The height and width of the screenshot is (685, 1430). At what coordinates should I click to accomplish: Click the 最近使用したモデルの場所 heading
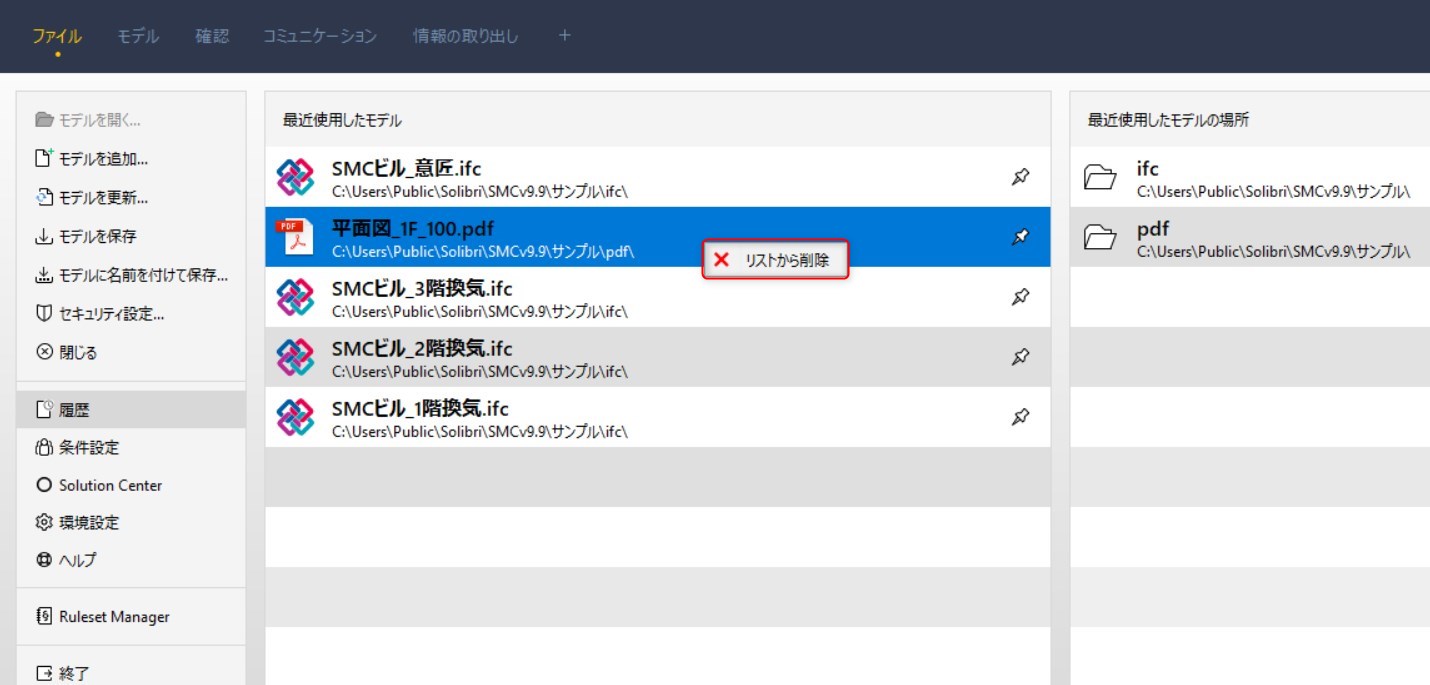[x=1168, y=120]
